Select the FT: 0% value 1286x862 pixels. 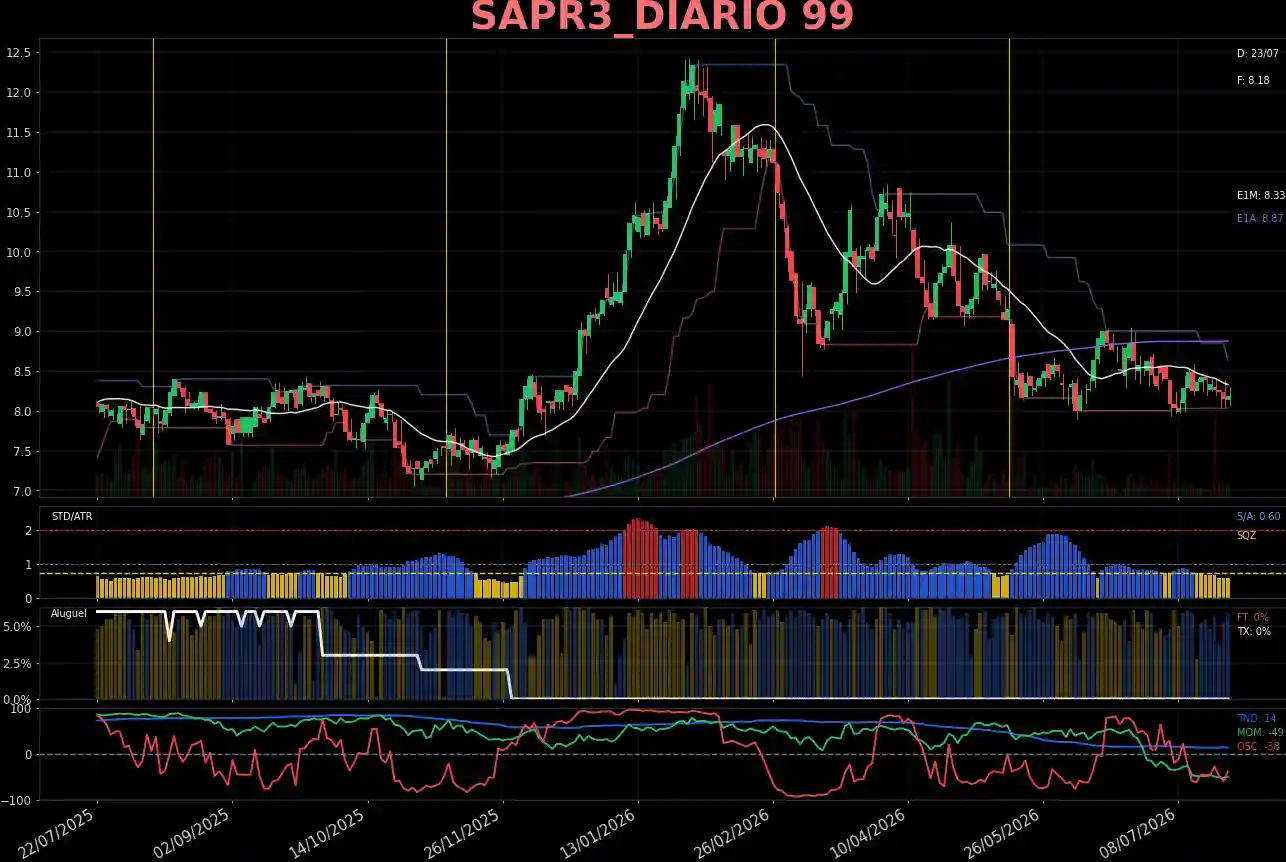tap(1253, 618)
